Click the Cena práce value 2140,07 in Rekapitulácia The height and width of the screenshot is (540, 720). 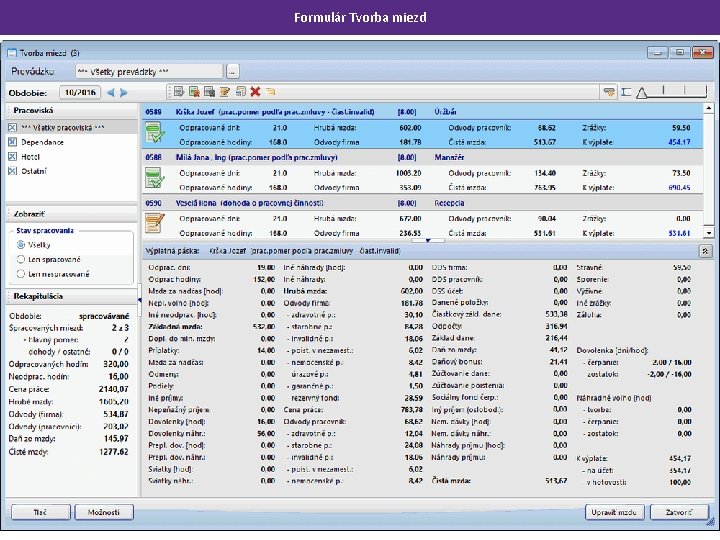click(x=113, y=389)
